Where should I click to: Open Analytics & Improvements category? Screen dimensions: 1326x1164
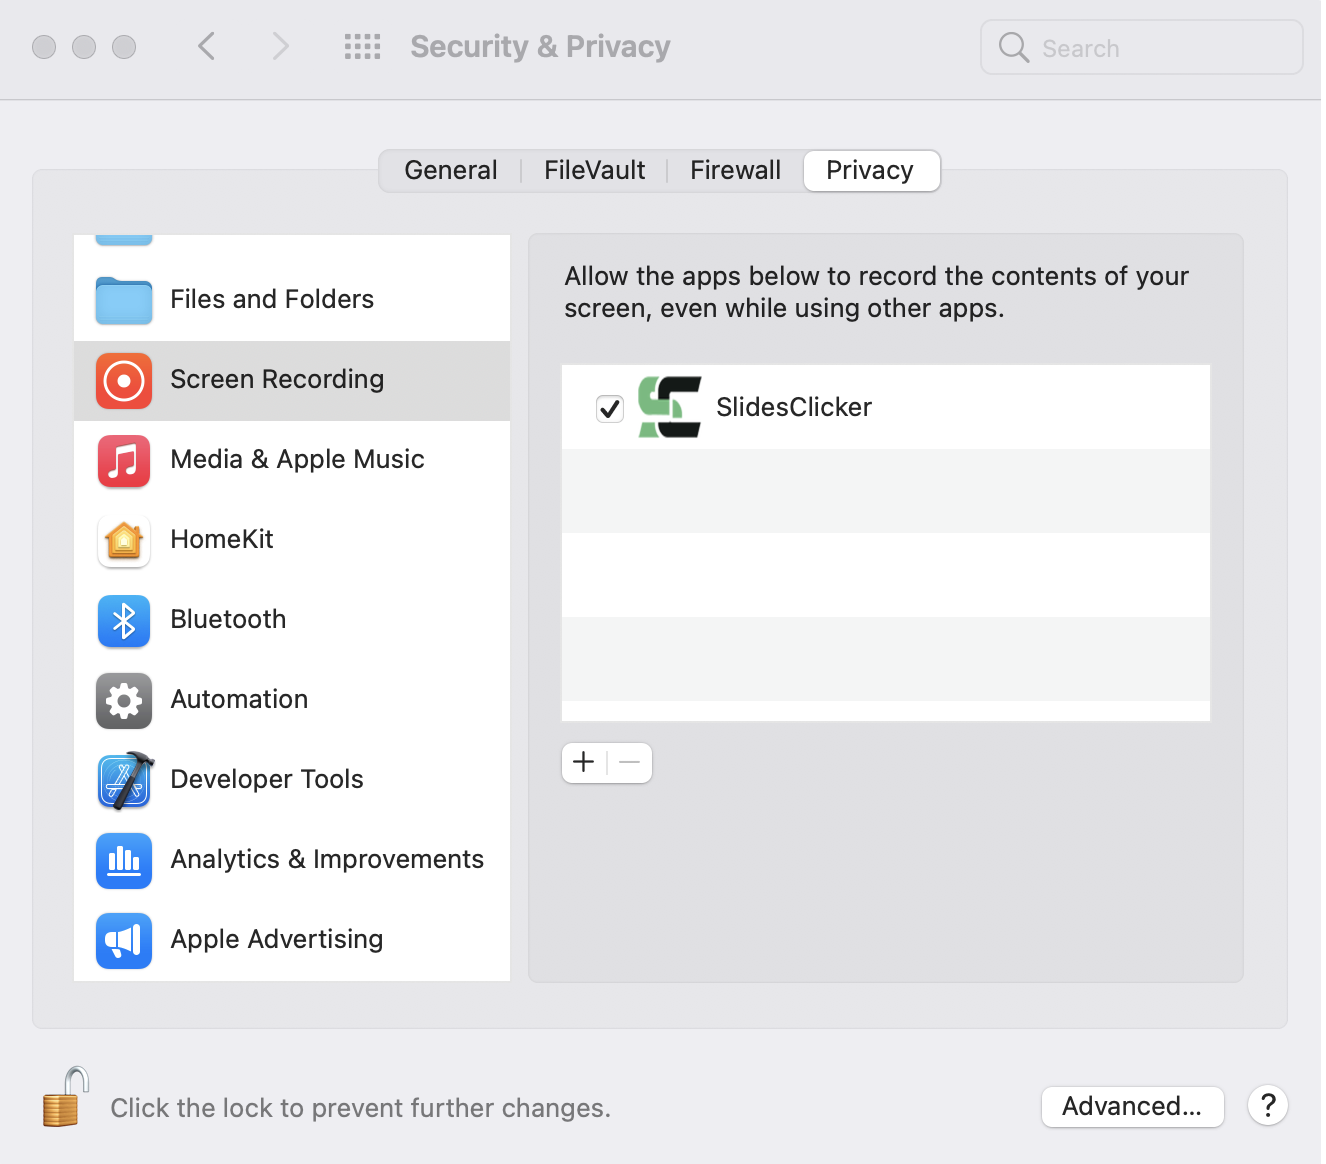[292, 861]
